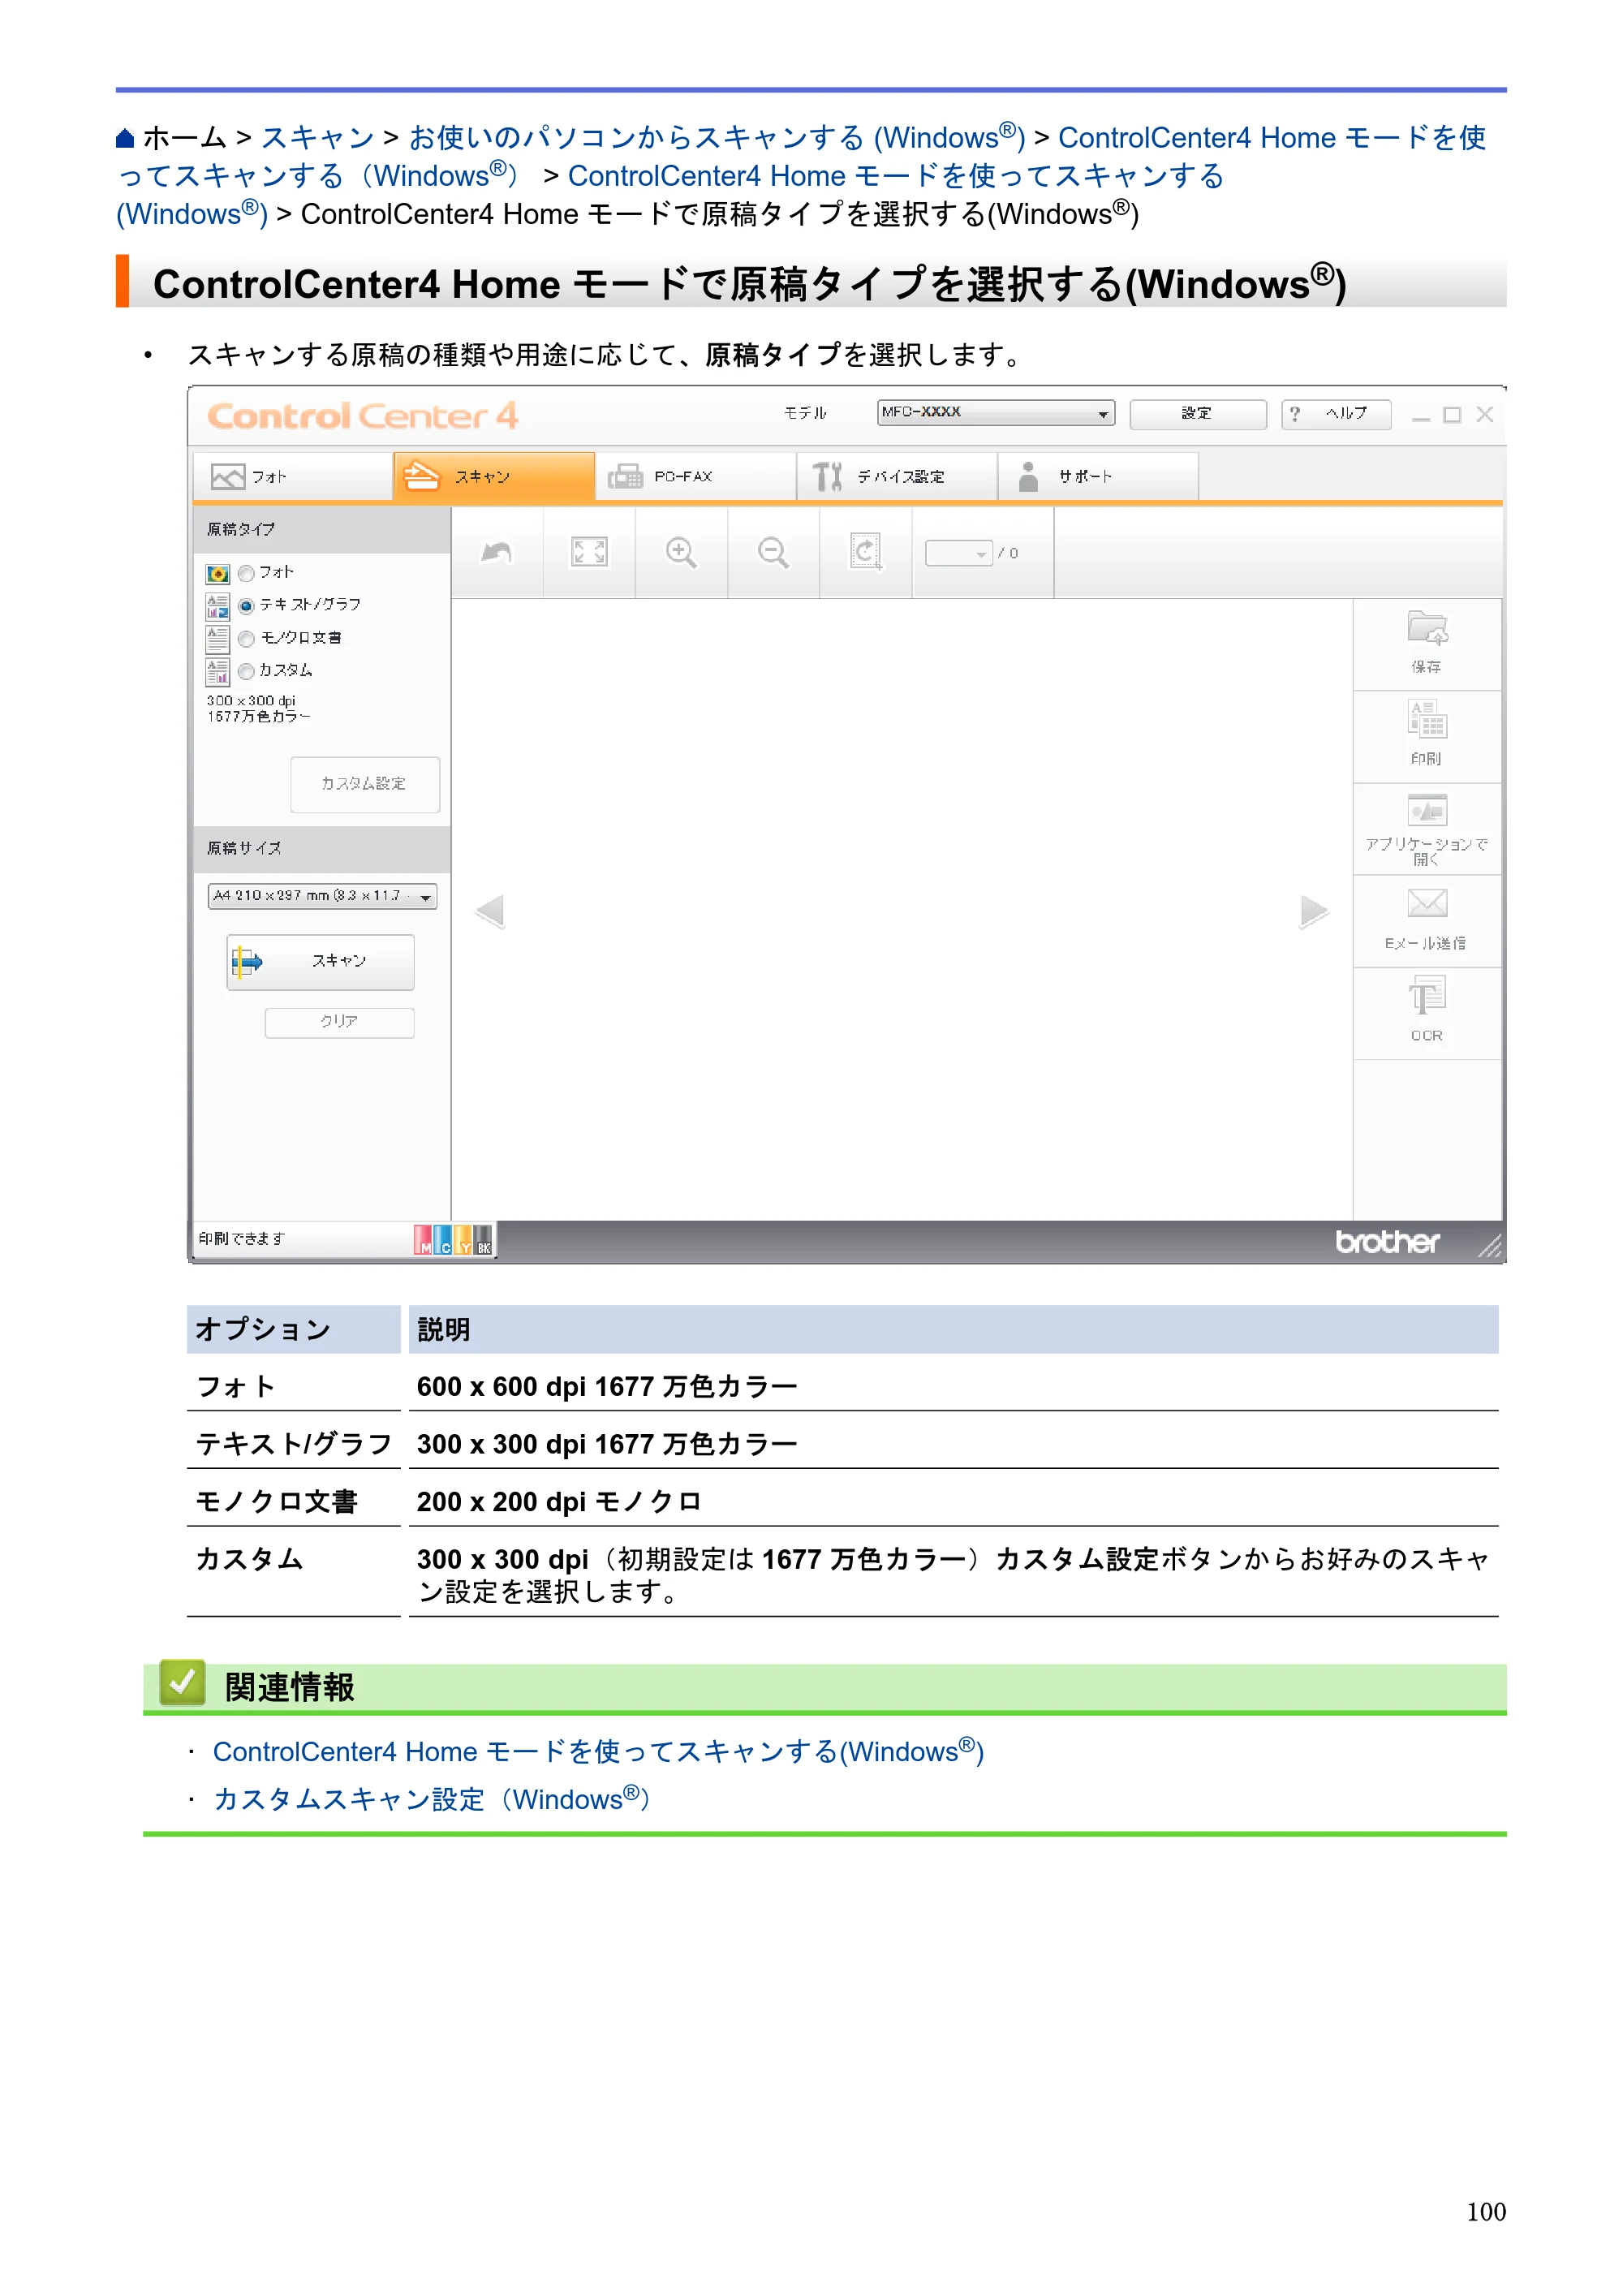Click the zoom out magnifier icon

[773, 552]
